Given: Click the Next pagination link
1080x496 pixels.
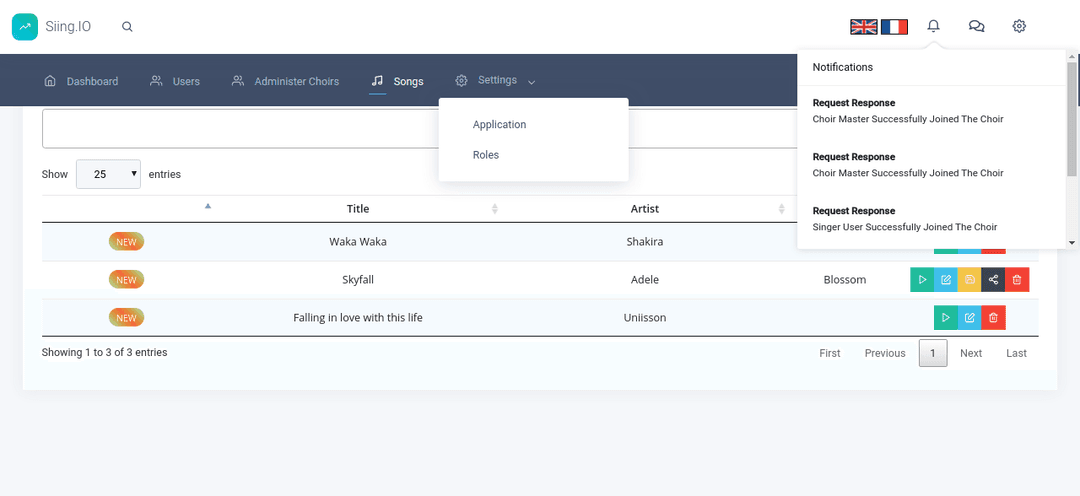Looking at the screenshot, I should [971, 353].
